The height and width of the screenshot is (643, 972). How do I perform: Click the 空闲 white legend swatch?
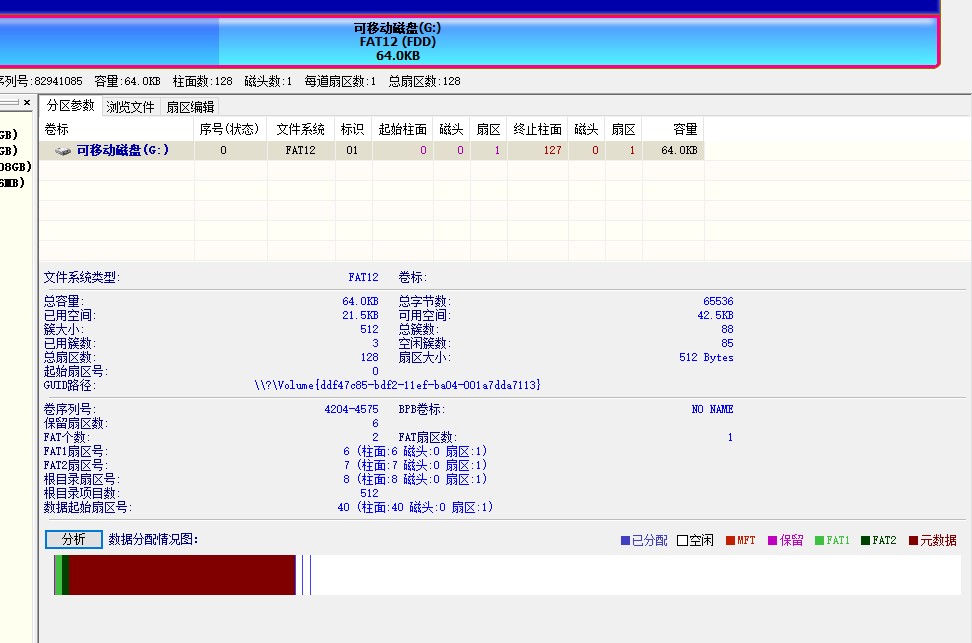point(683,541)
